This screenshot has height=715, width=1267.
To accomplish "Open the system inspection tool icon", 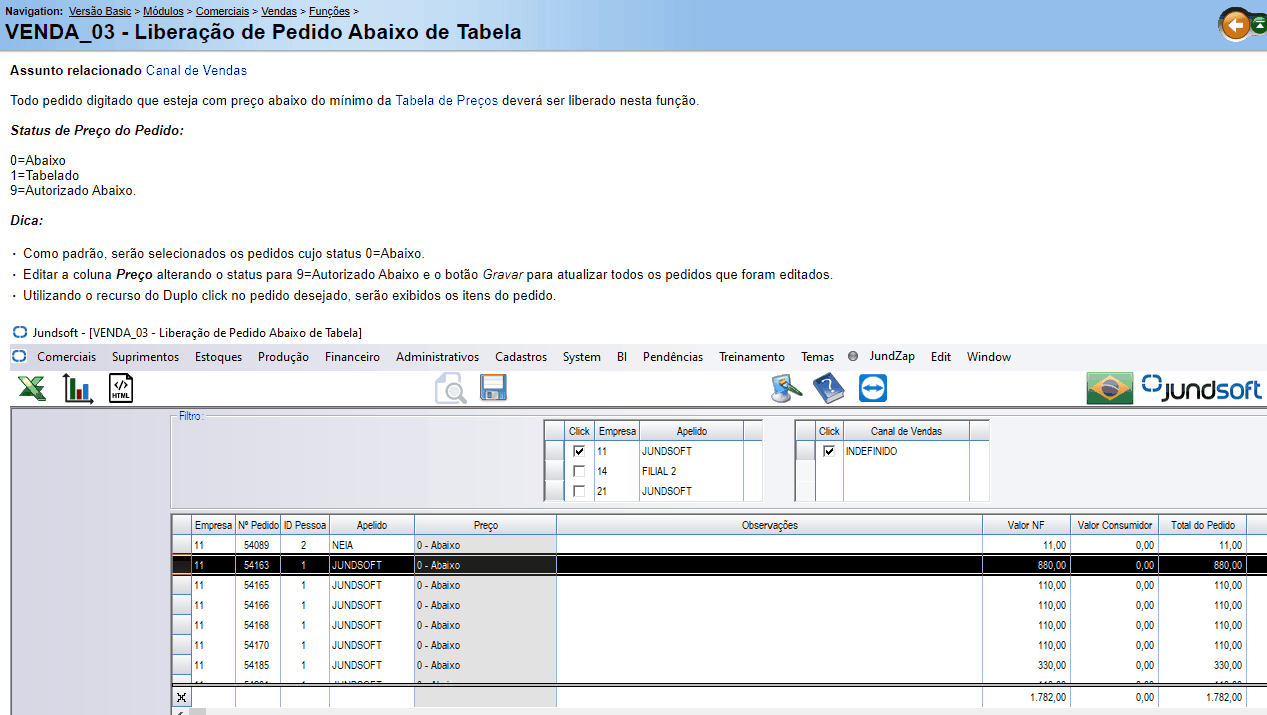I will coord(786,389).
